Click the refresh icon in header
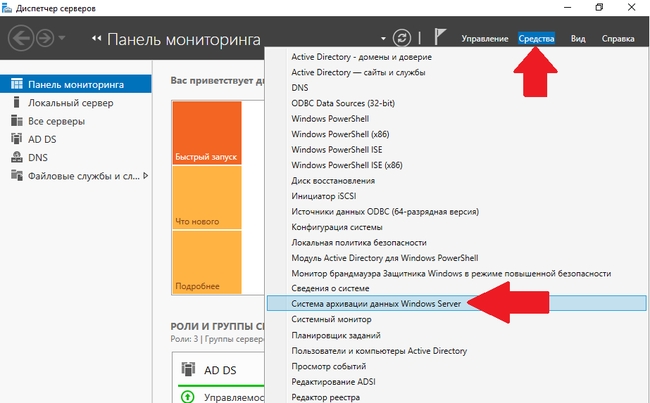This screenshot has width=650, height=403. tap(402, 38)
